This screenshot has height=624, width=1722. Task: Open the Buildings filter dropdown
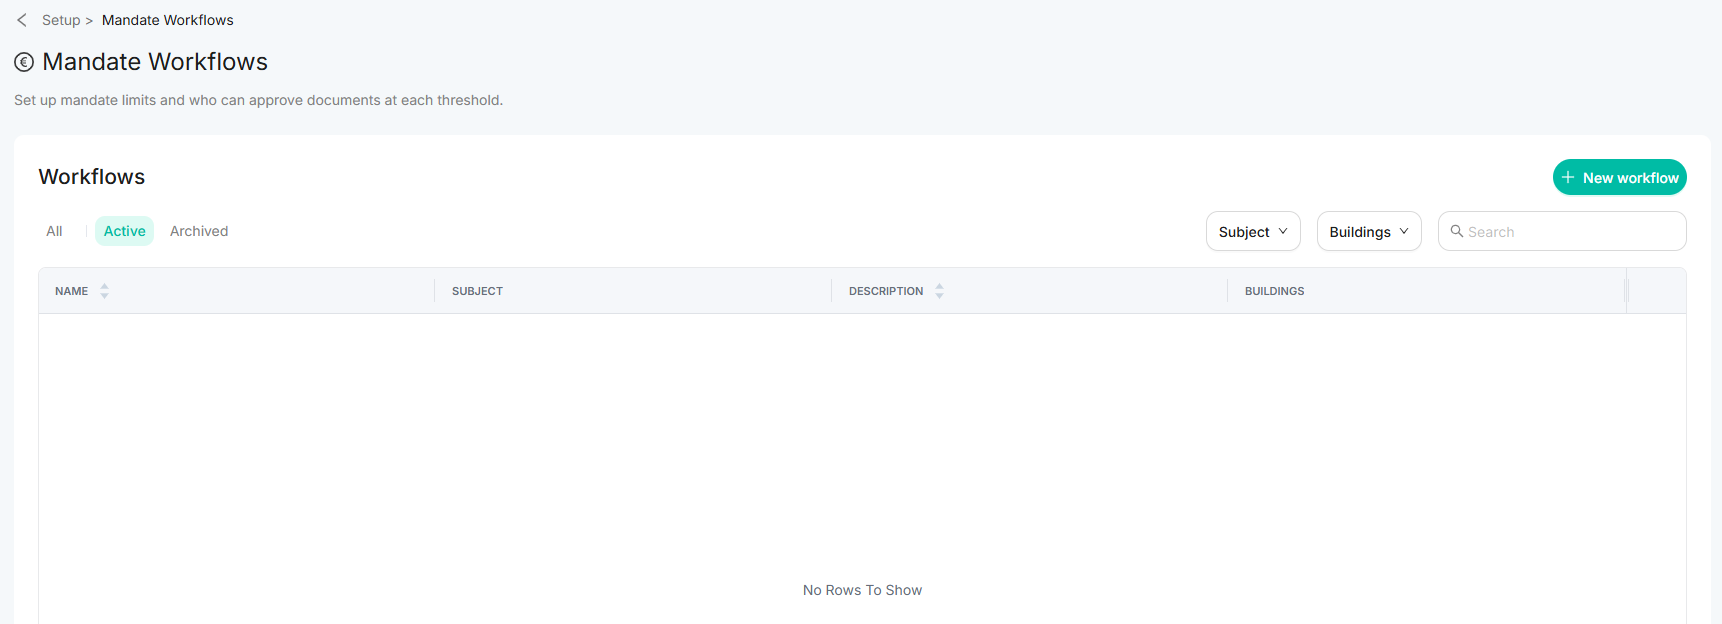1368,231
